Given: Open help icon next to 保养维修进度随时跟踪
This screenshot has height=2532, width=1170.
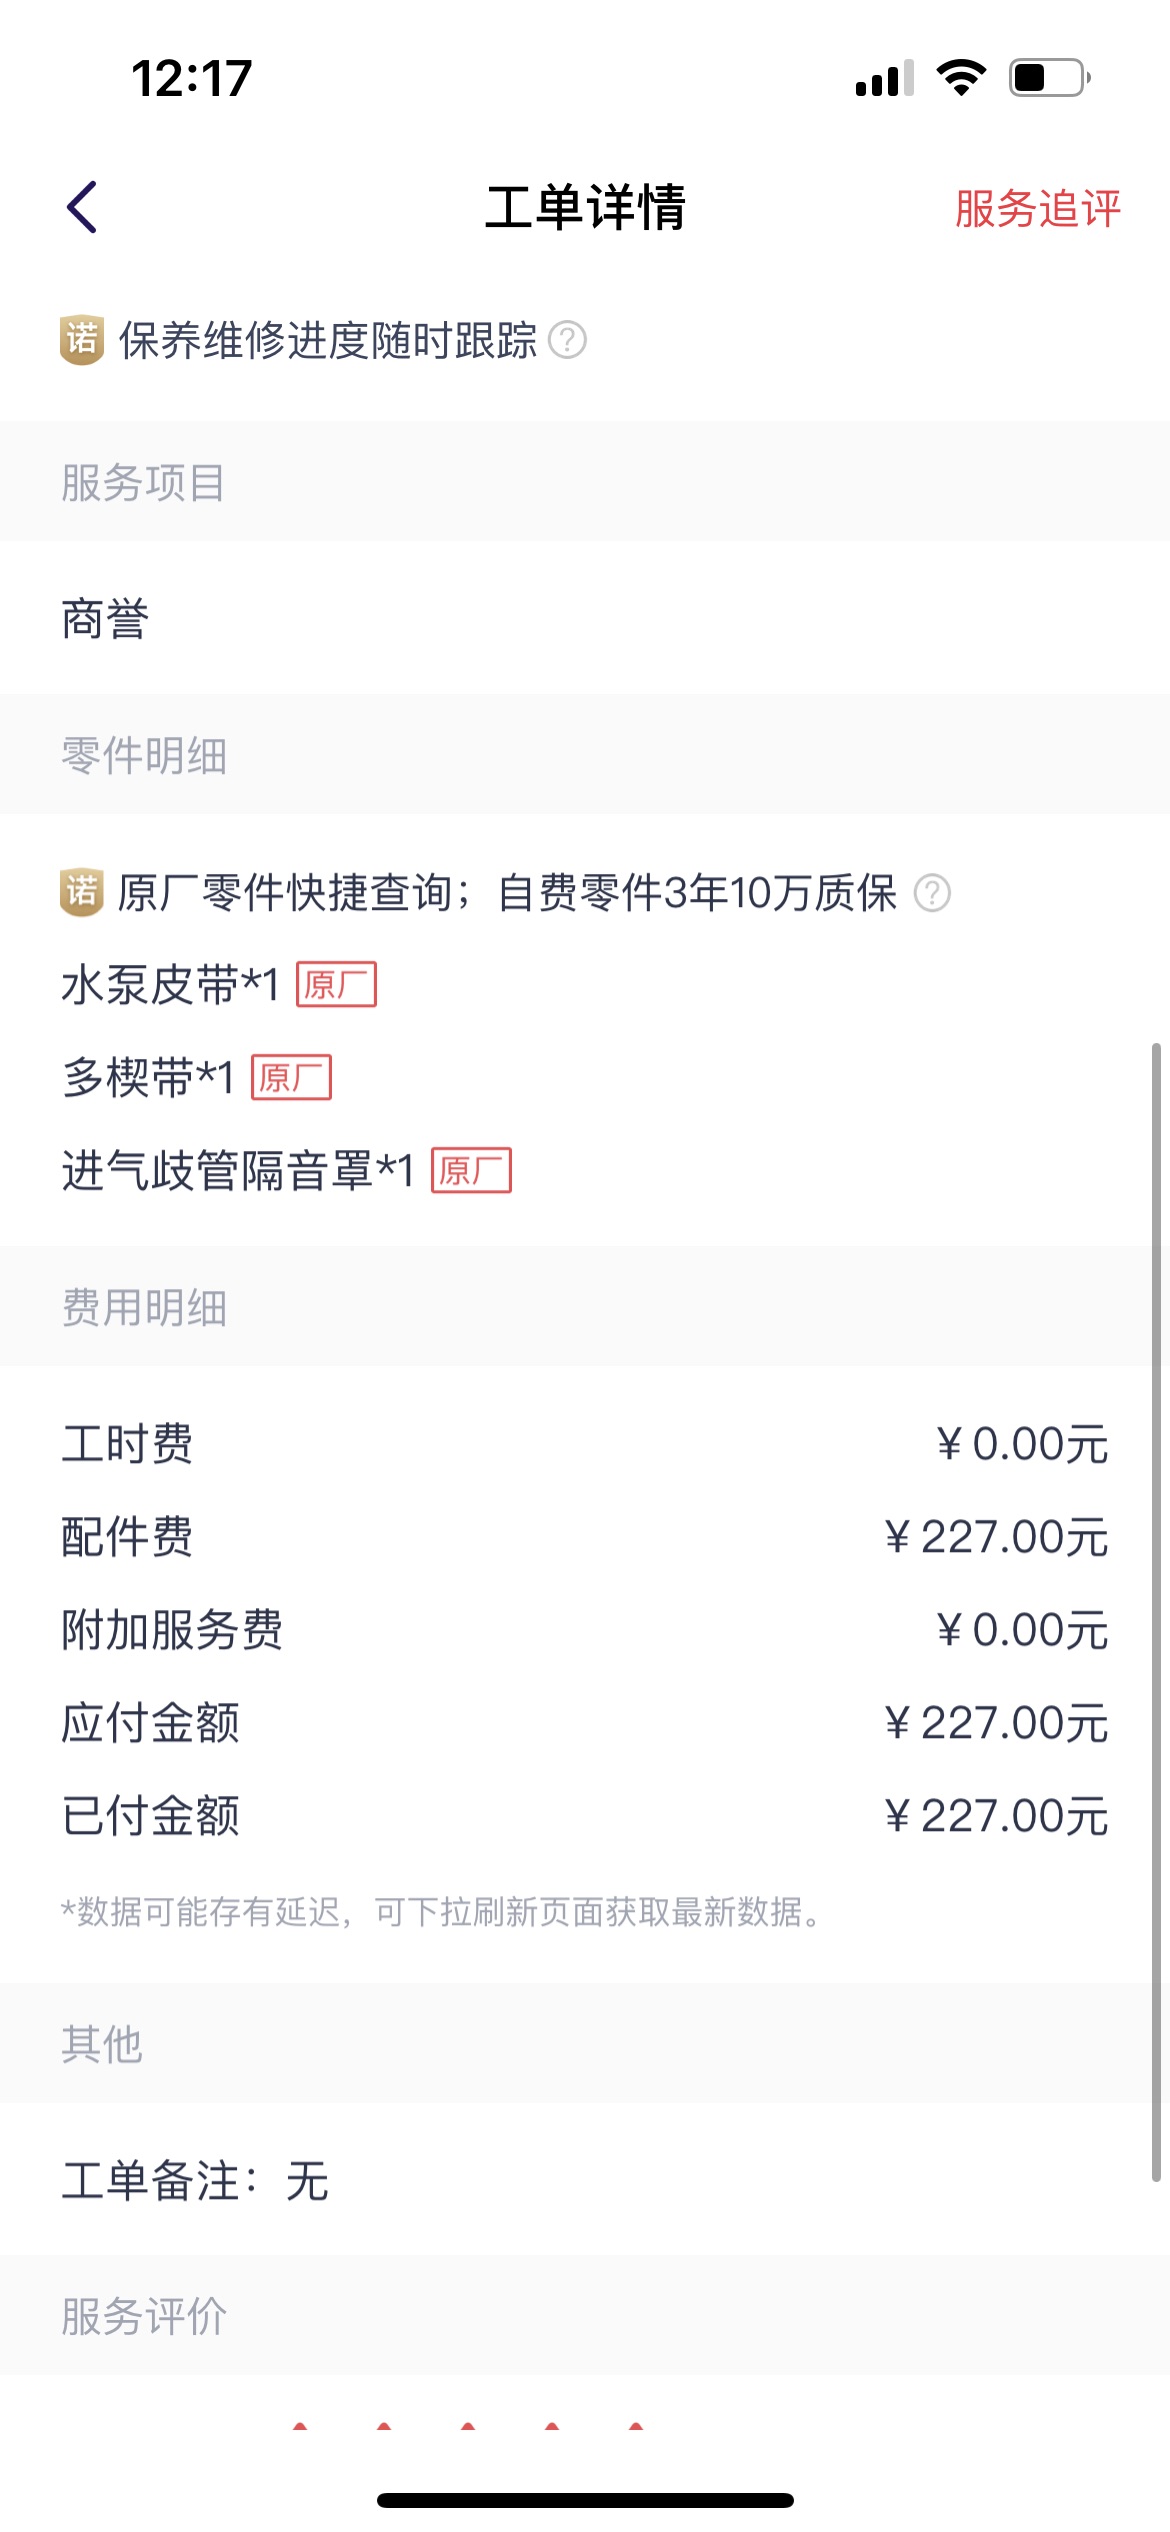Looking at the screenshot, I should point(568,340).
